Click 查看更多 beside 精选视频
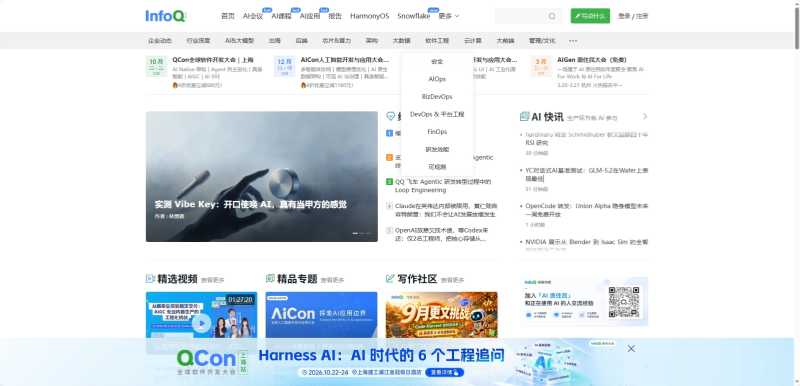 pos(212,280)
